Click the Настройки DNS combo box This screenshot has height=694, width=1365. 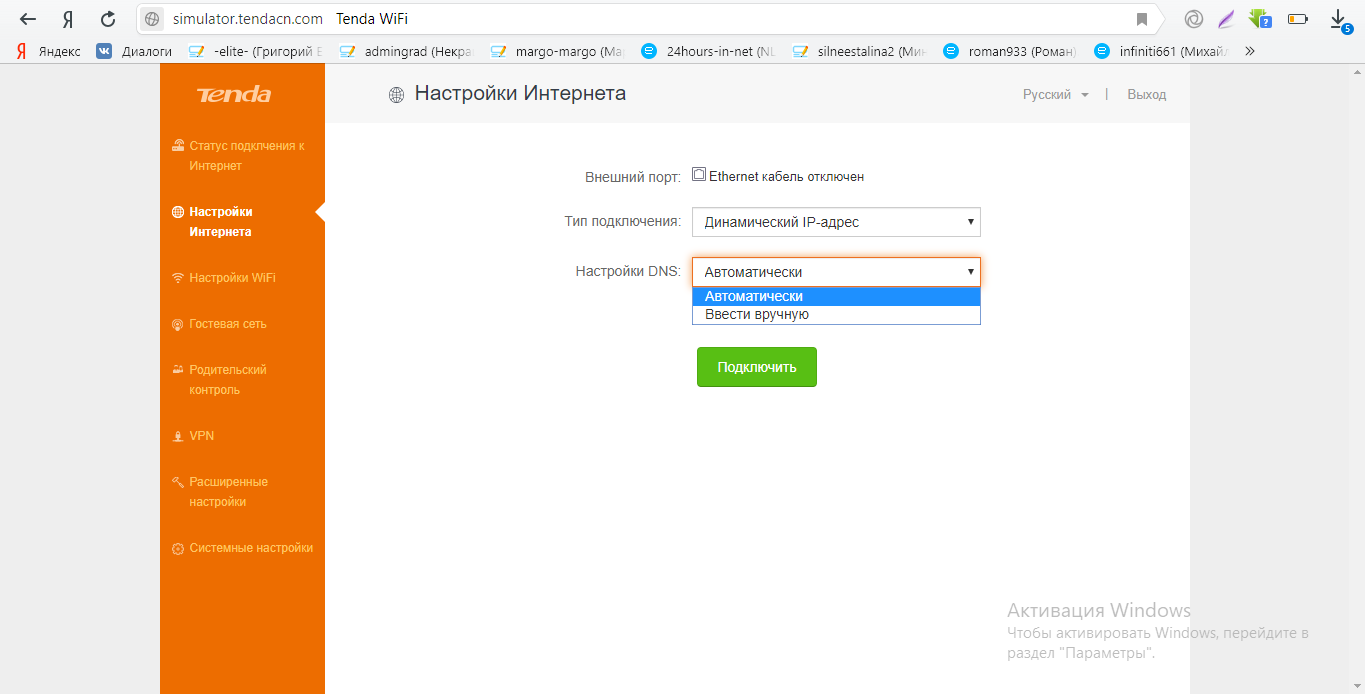tap(836, 272)
